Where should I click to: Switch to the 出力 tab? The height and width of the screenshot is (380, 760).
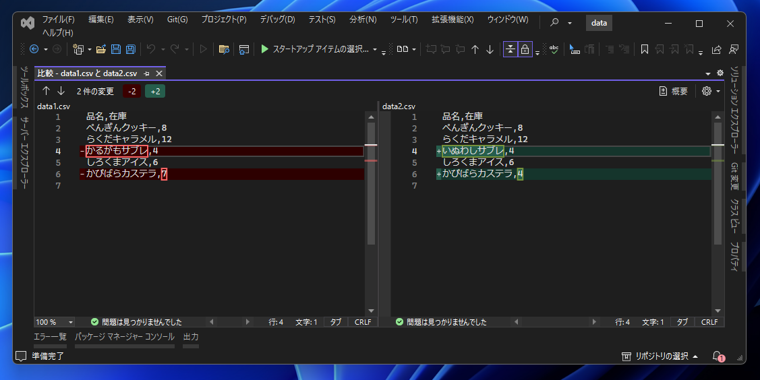(190, 337)
